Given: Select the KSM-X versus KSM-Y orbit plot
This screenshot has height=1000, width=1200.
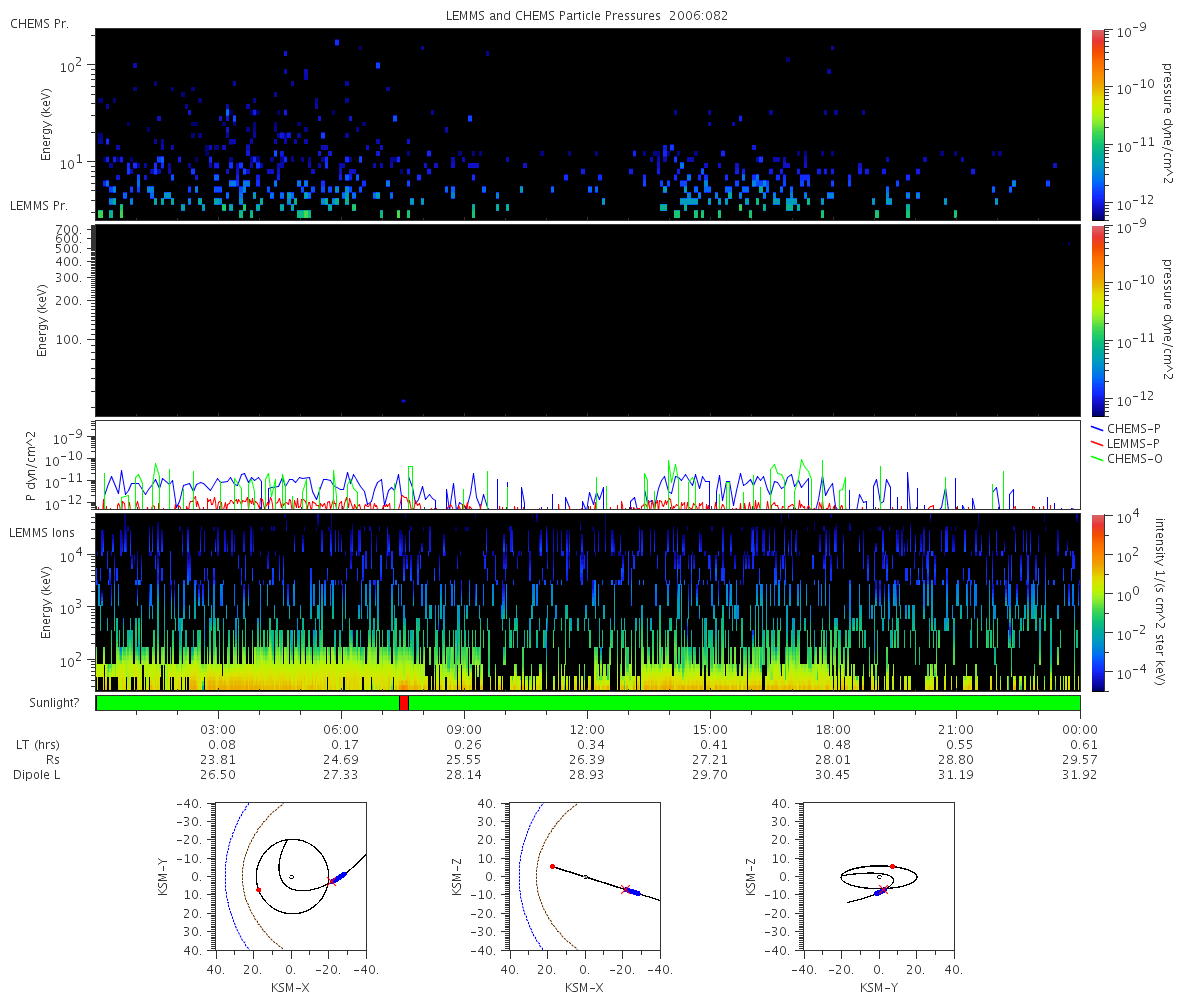Looking at the screenshot, I should click(290, 876).
